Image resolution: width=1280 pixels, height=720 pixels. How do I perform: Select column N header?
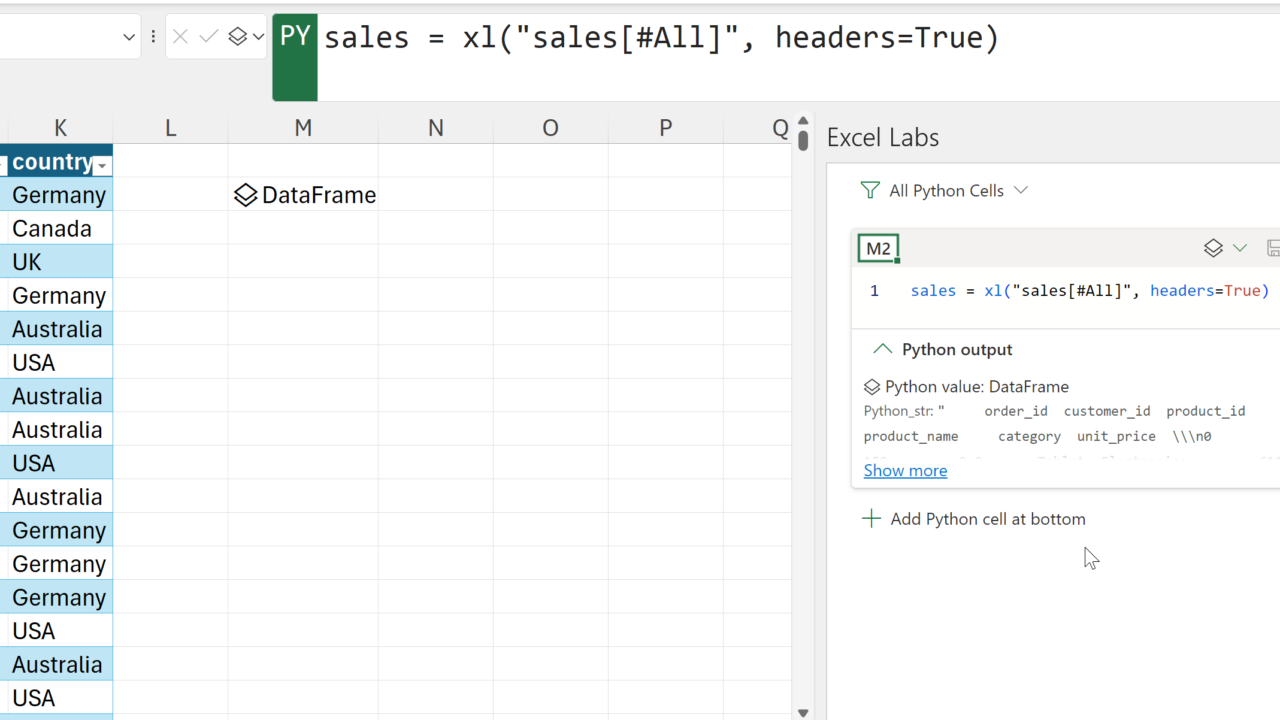coord(435,127)
